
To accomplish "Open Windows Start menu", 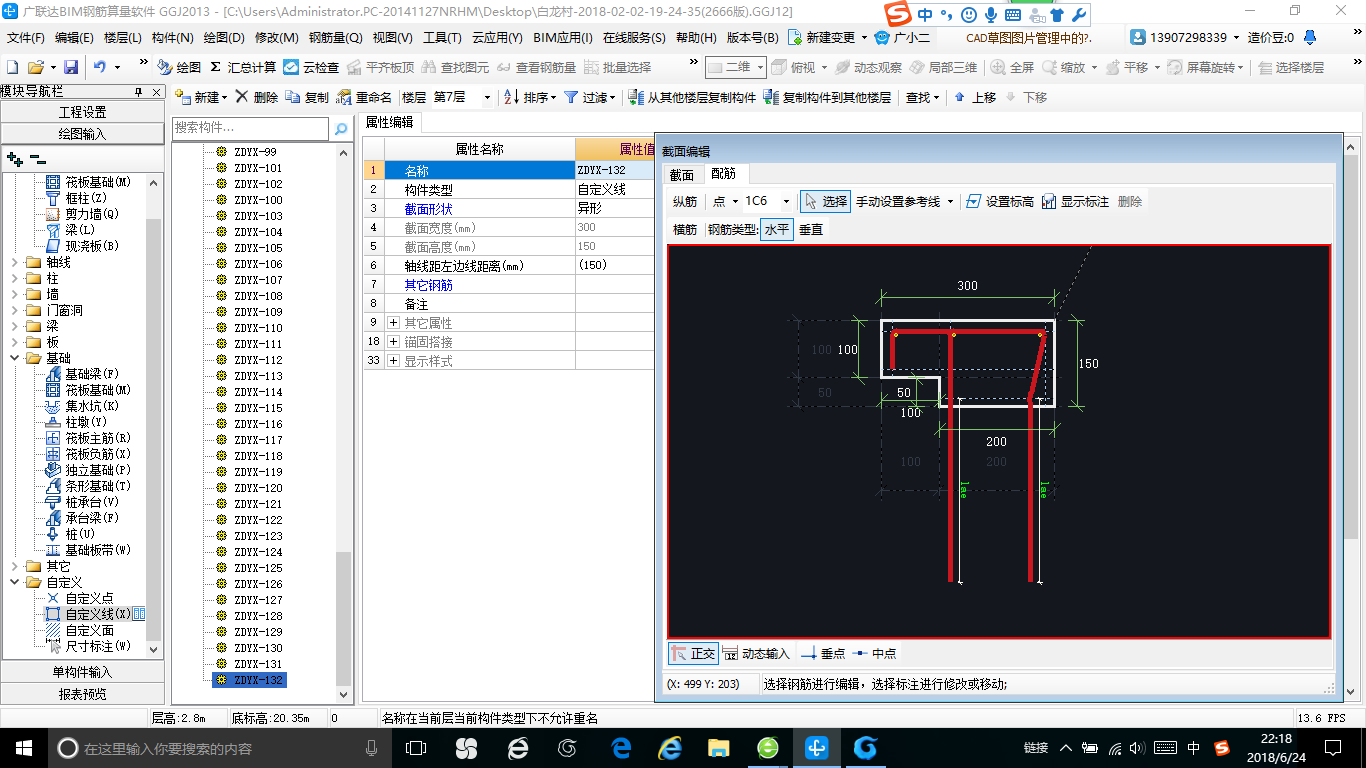I will click(x=22, y=747).
